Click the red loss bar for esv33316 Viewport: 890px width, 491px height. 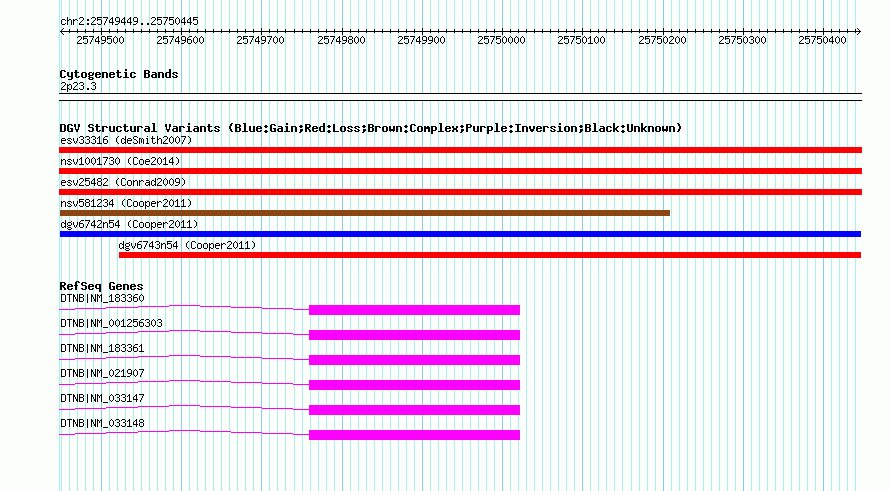click(460, 150)
